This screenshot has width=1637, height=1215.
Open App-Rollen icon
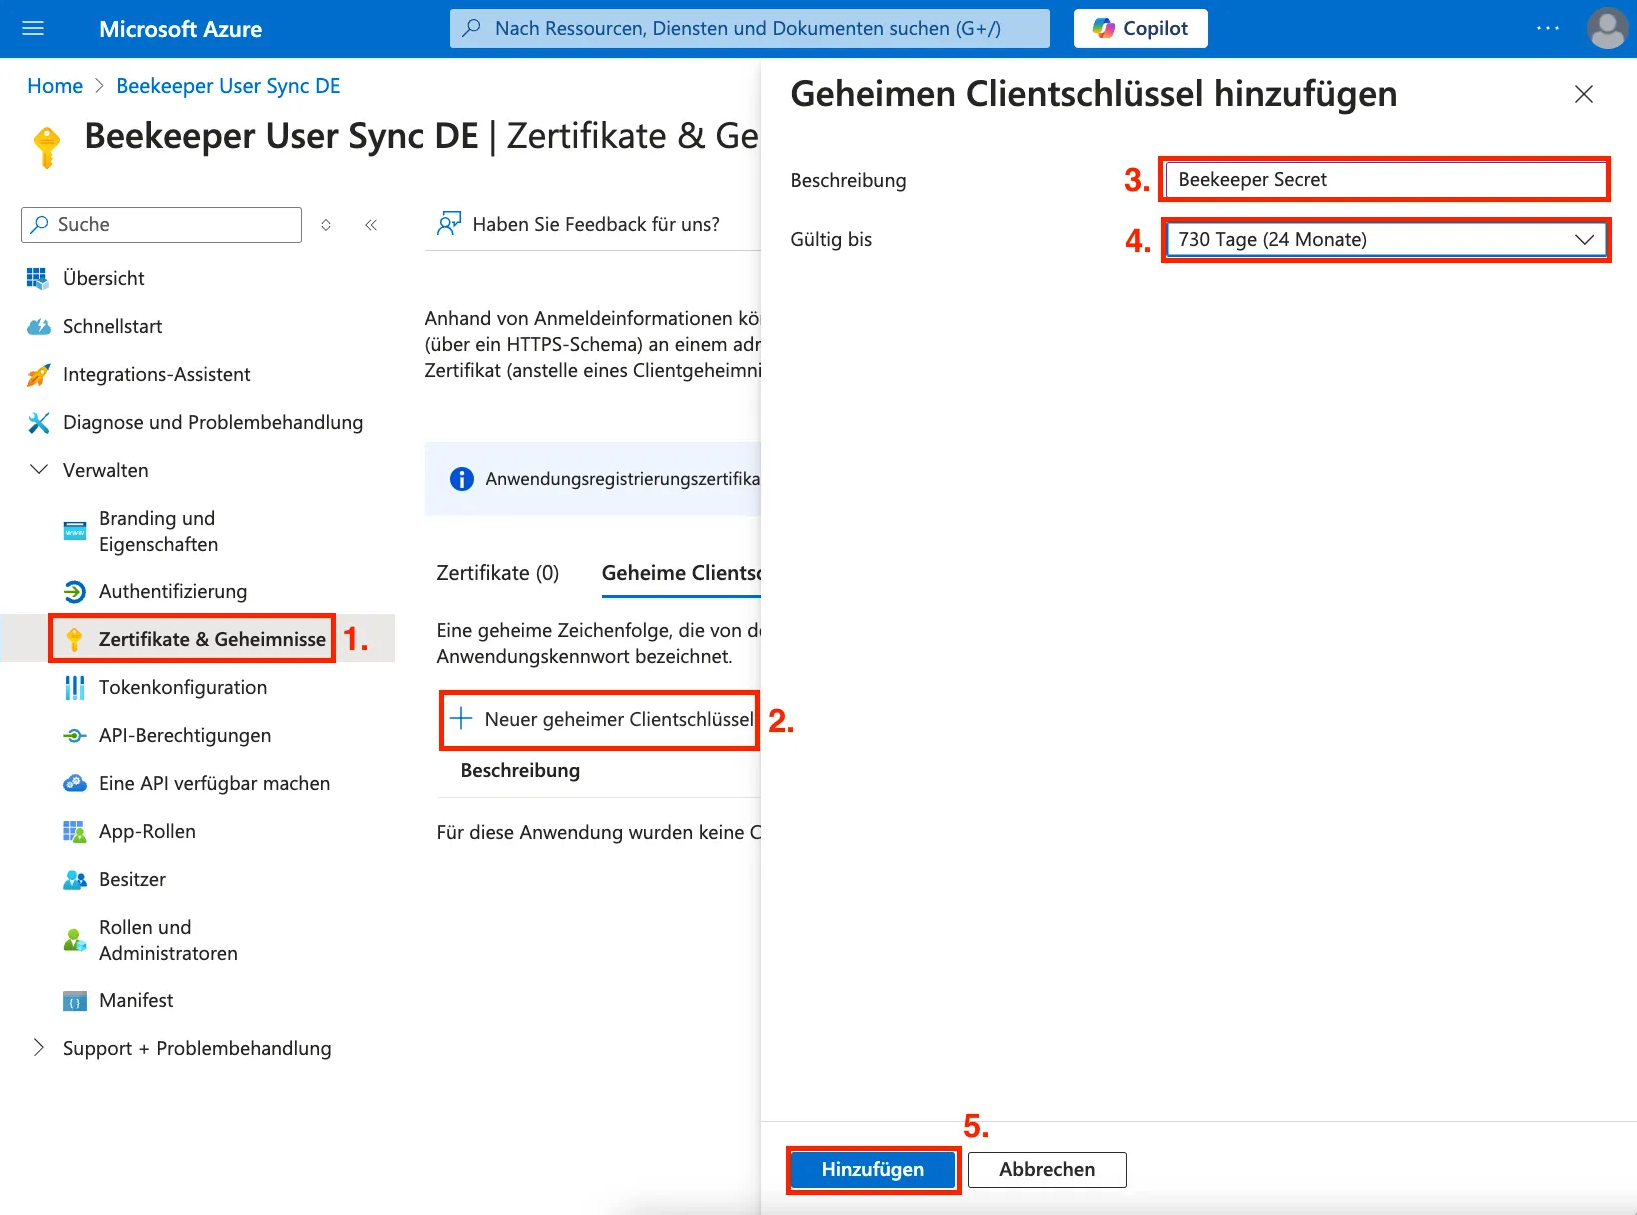point(75,832)
